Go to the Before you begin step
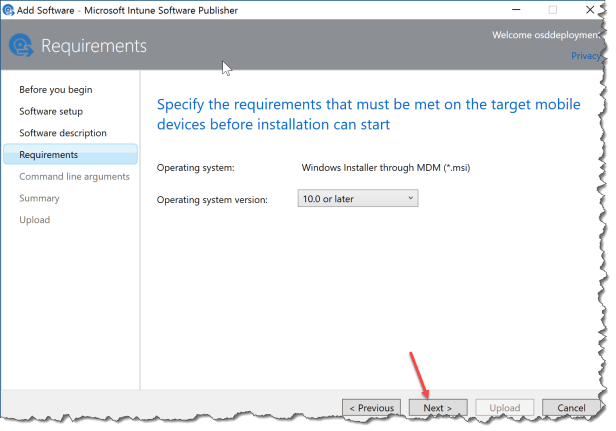Viewport: 616px width, 431px height. tap(55, 90)
